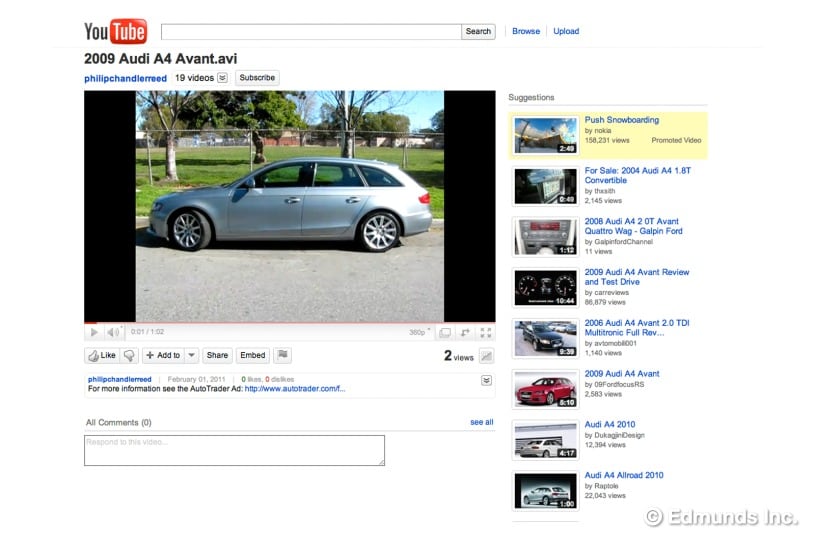Screen dimensions: 815x543
Task: Click the play button in video player
Action: pos(94,332)
